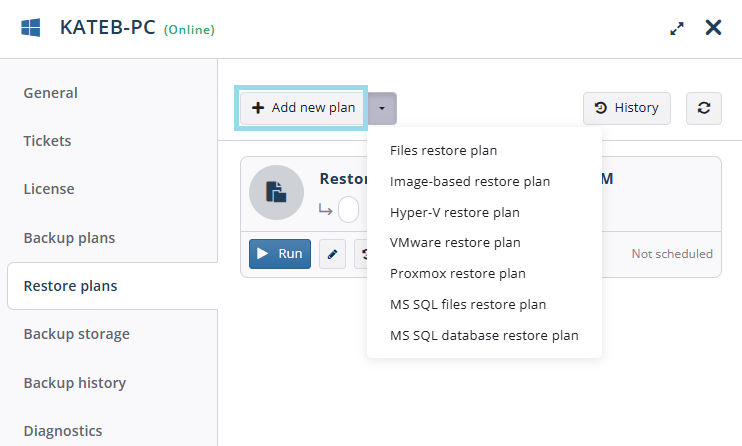Expand window with the diagonal arrows icon
This screenshot has width=742, height=446.
tap(677, 29)
